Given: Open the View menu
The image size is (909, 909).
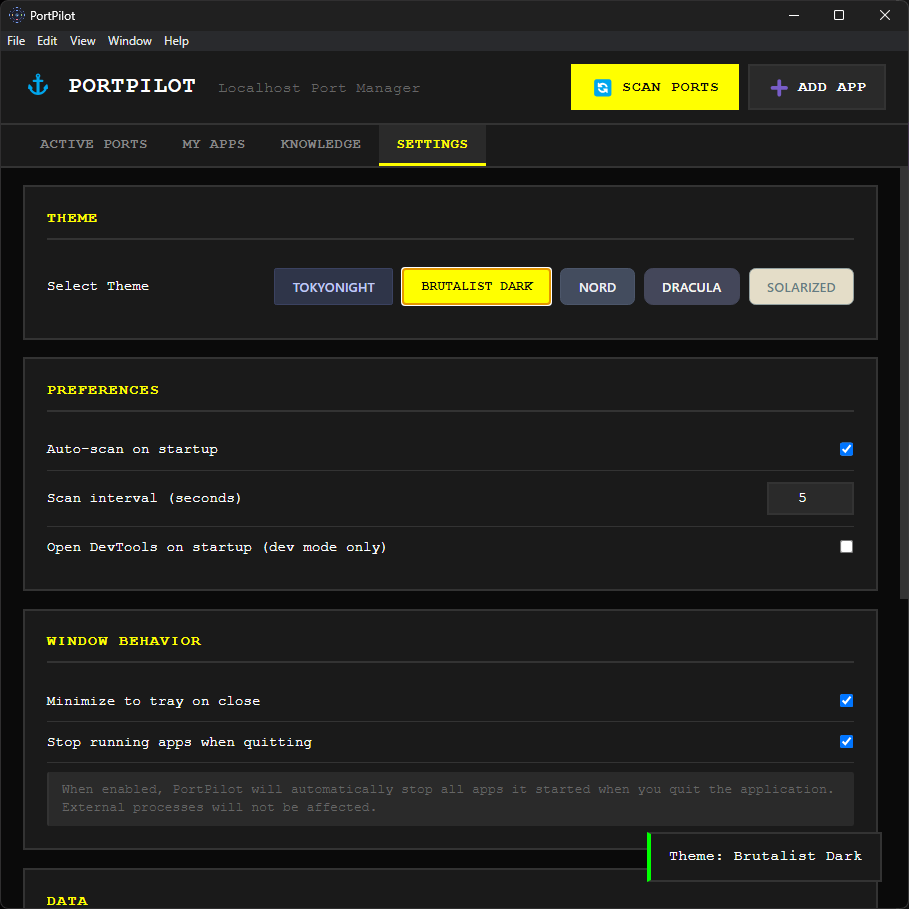Looking at the screenshot, I should [x=83, y=41].
